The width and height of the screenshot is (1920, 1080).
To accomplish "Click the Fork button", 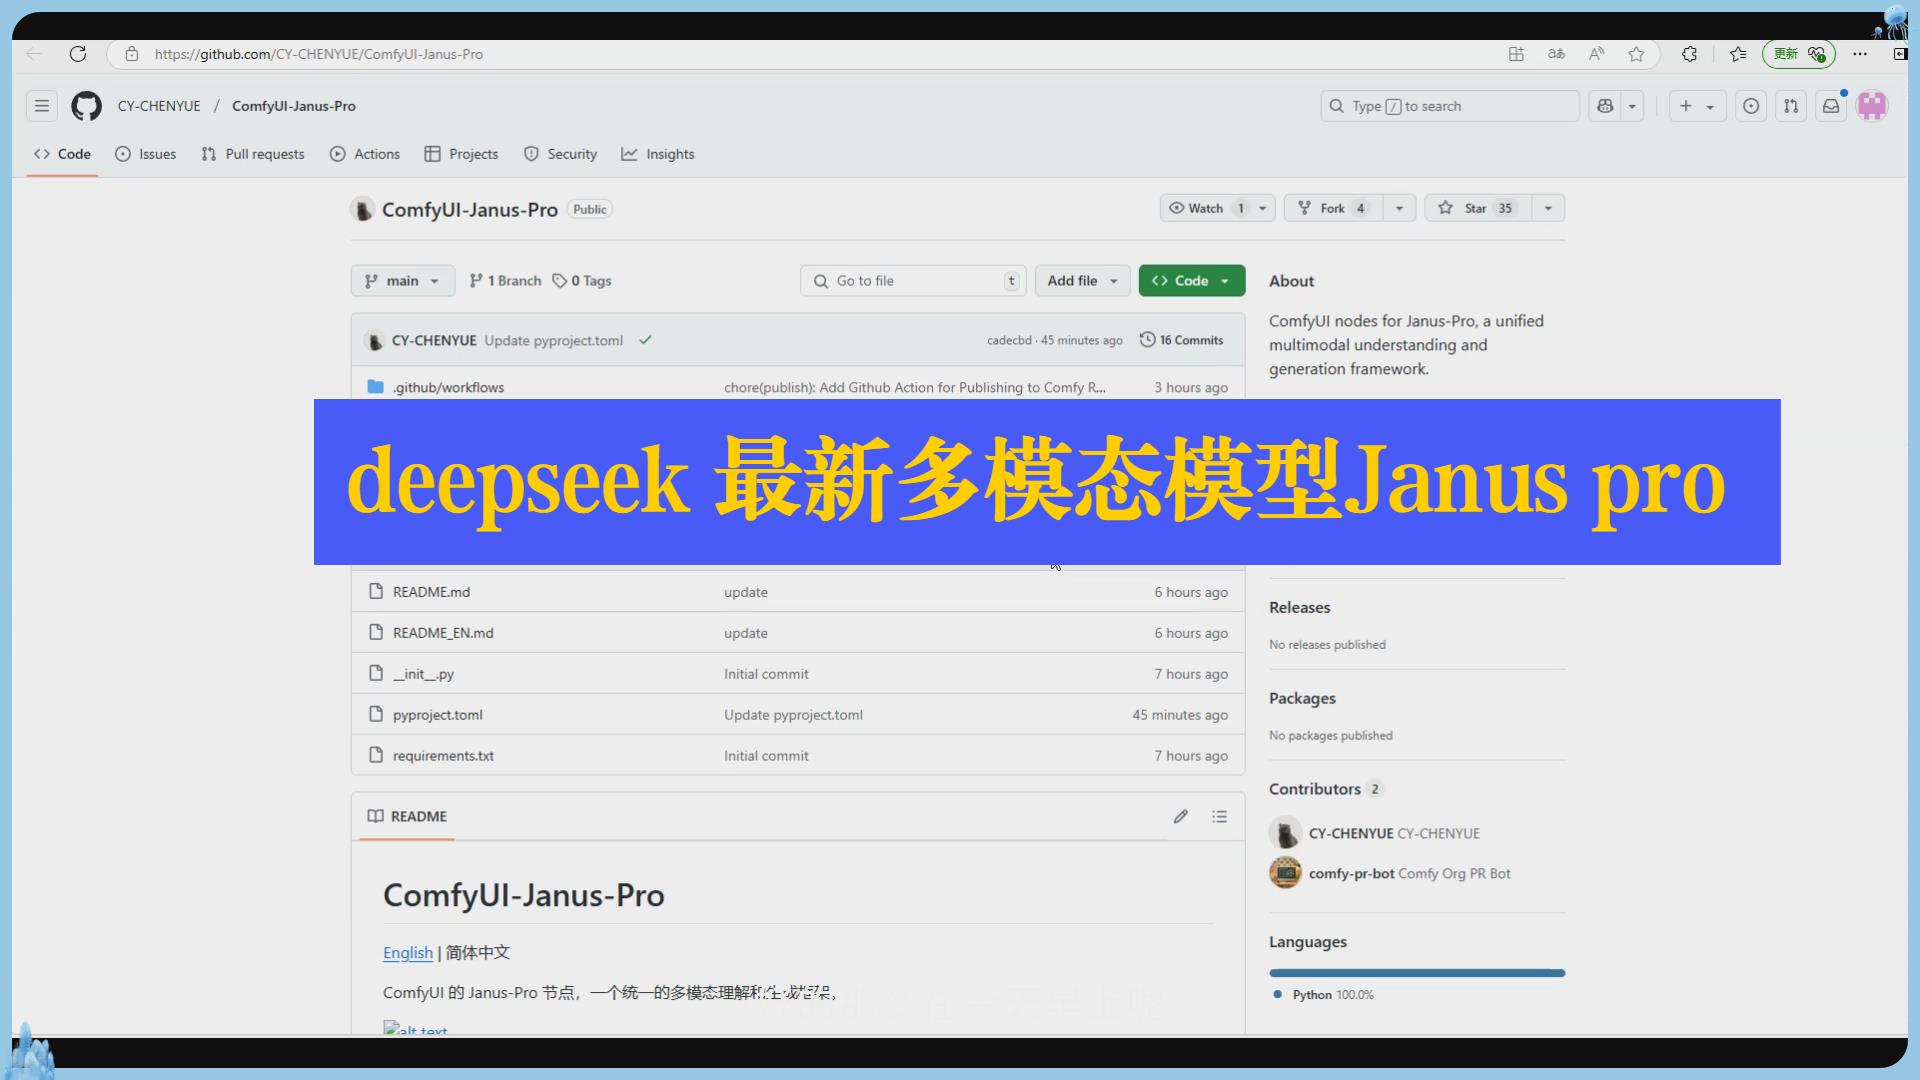I will click(x=1334, y=208).
